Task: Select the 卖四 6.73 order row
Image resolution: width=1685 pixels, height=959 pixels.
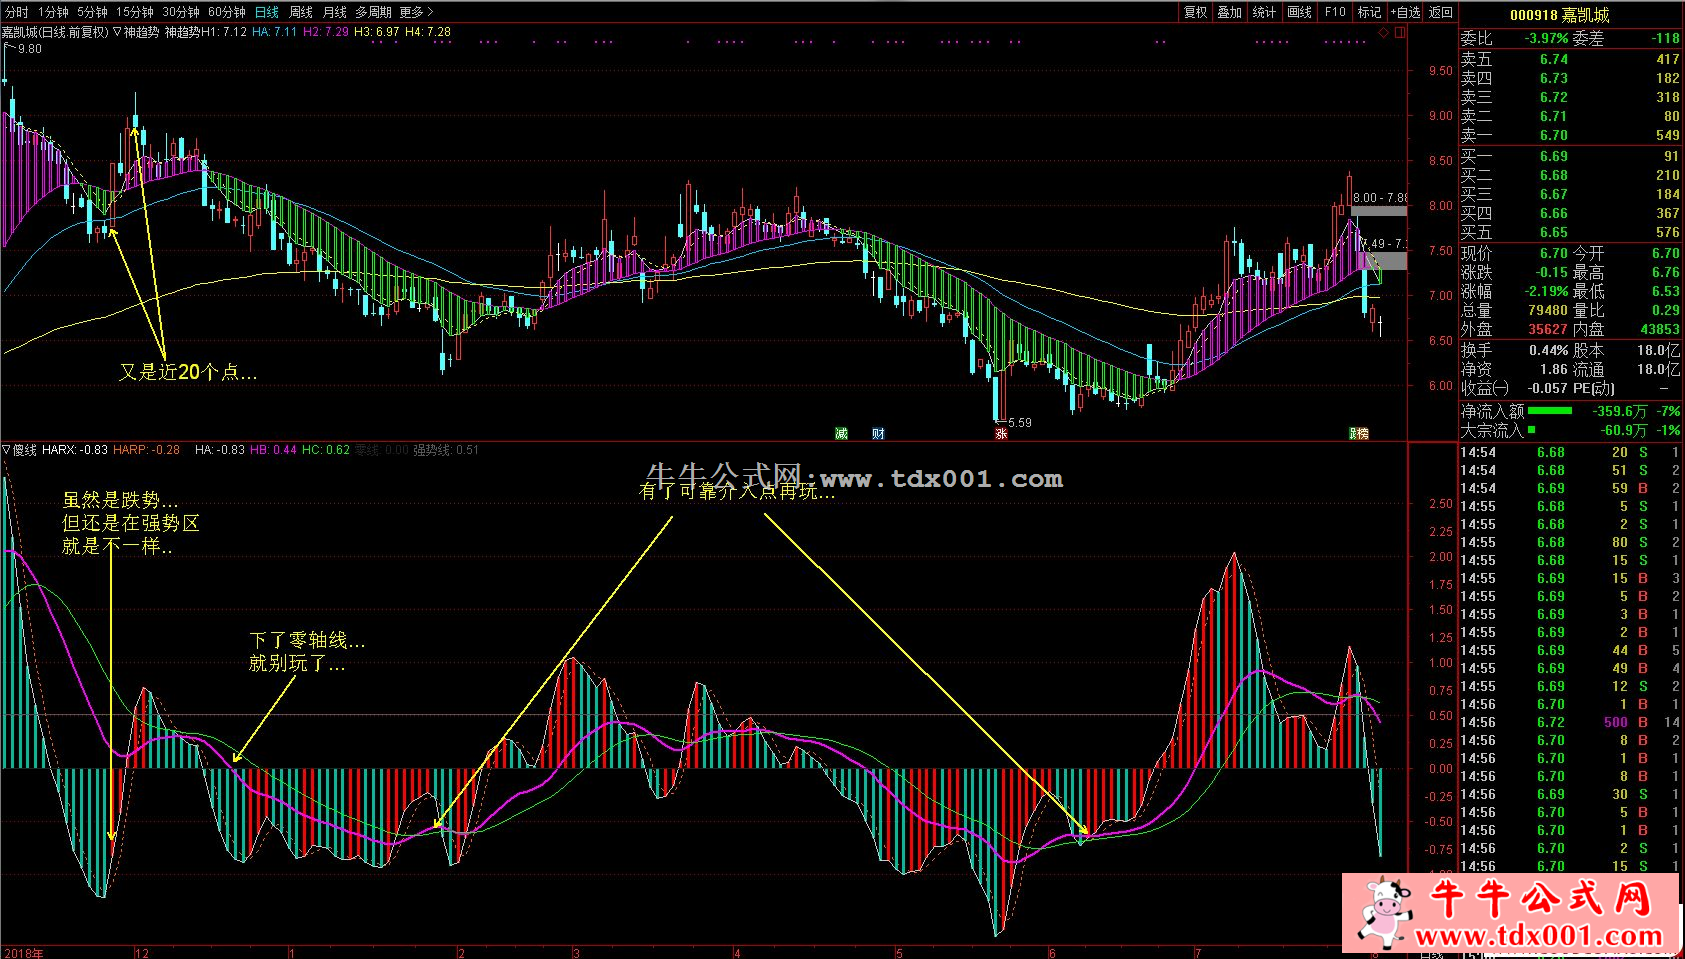Action: tap(1570, 78)
